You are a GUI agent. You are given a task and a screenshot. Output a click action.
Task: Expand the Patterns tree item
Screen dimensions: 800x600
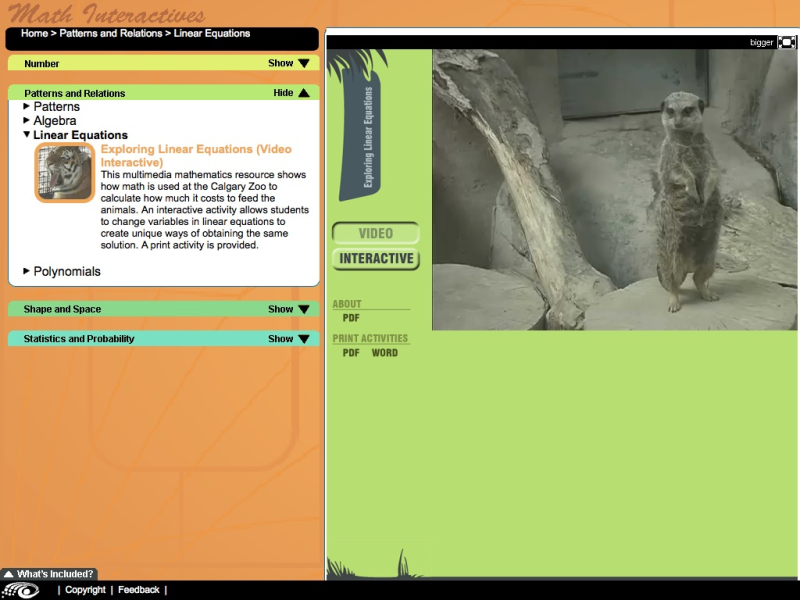pyautogui.click(x=56, y=107)
